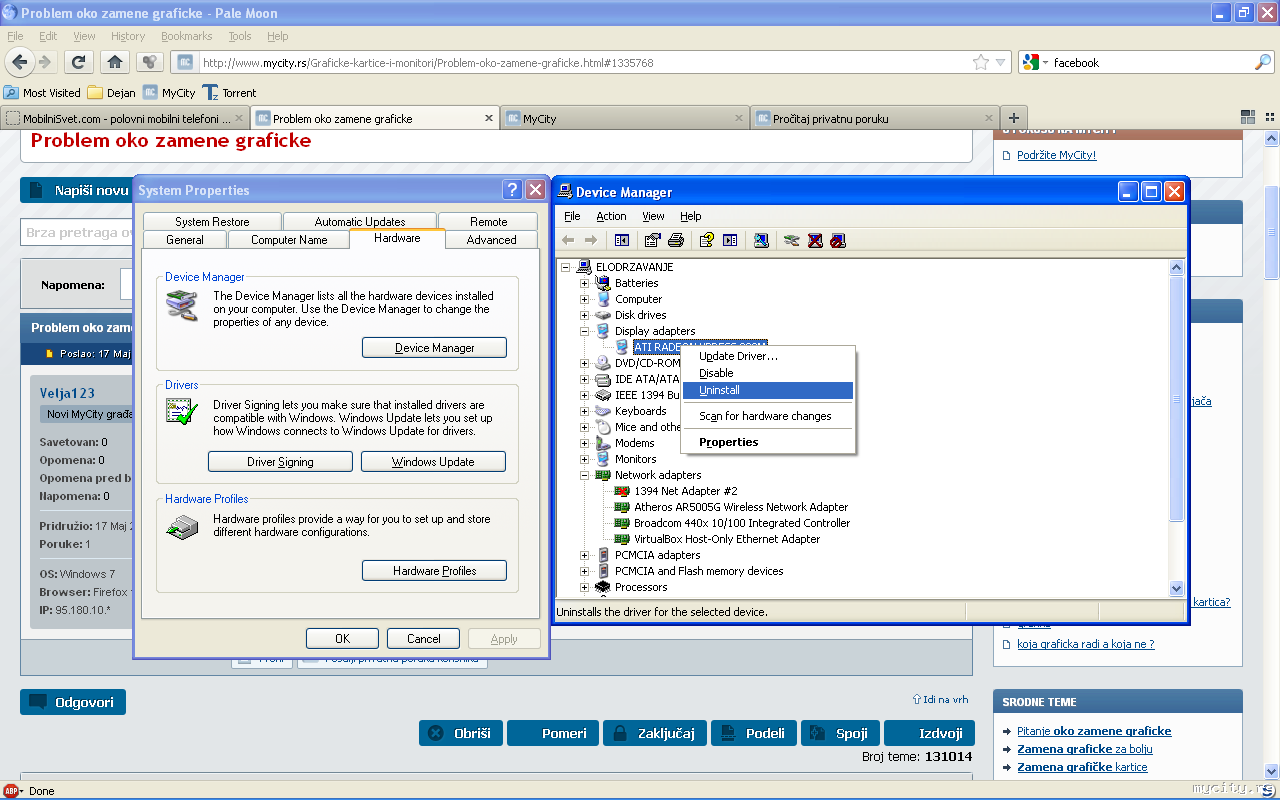Click OK in System Properties
1280x800 pixels.
click(342, 639)
